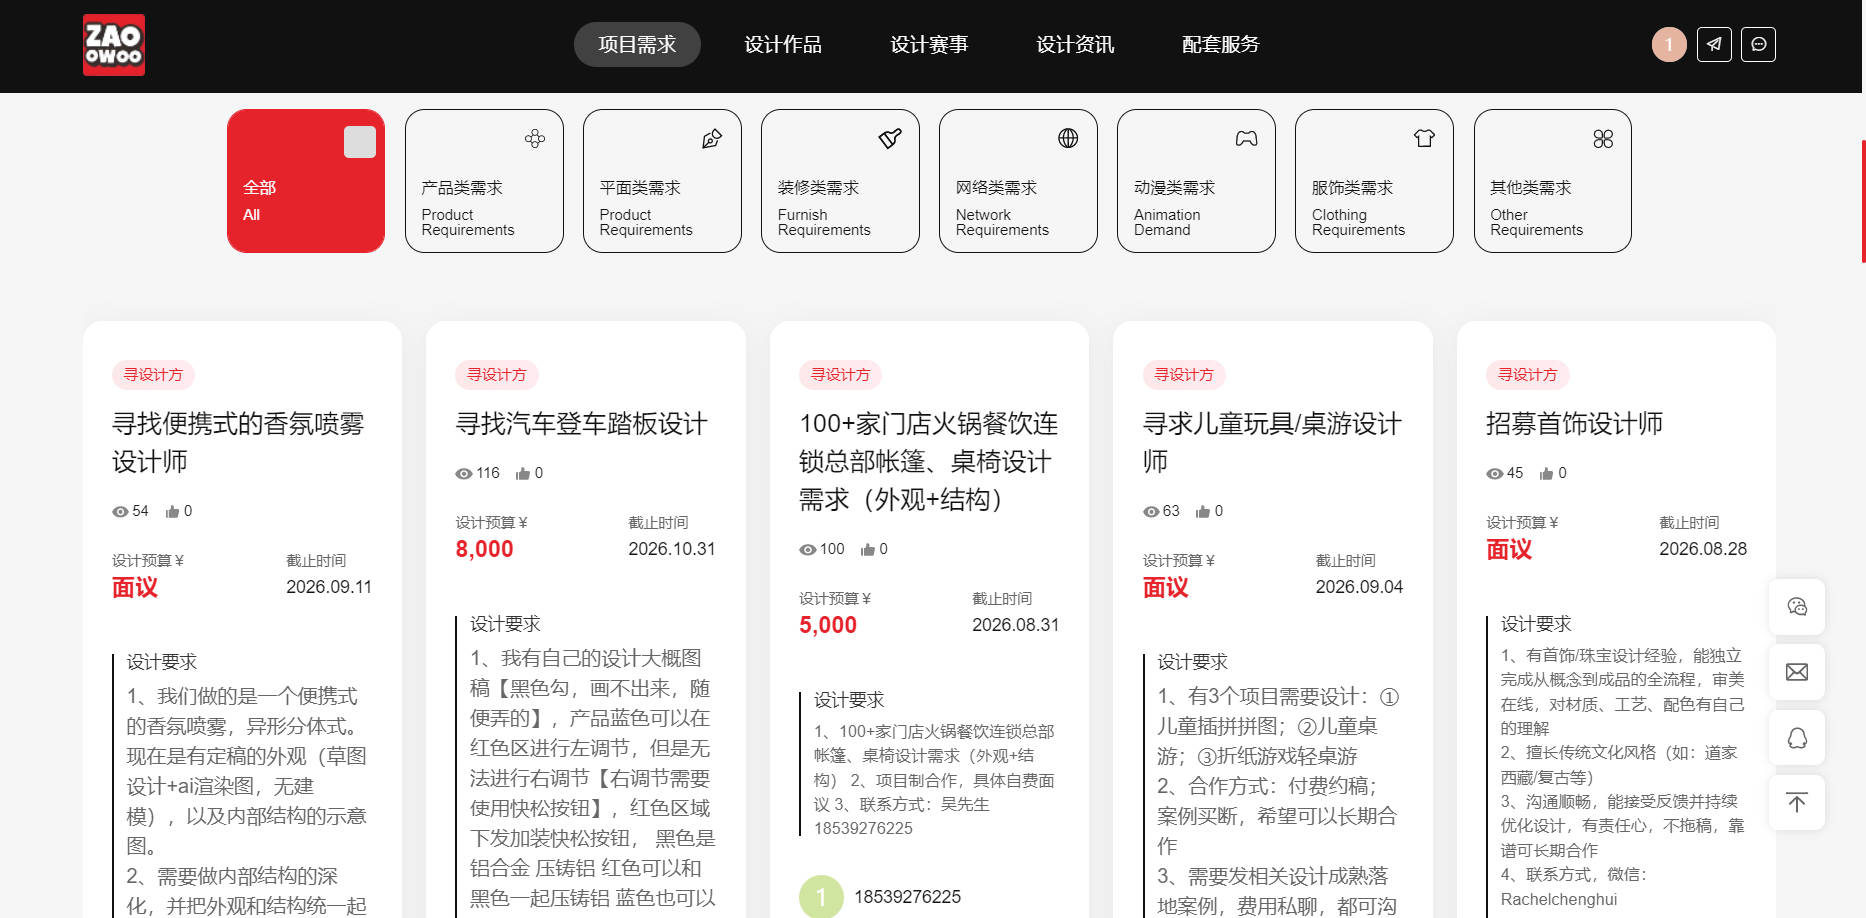This screenshot has width=1866, height=918.
Task: Click the view count eye on 汽车登车踏板 card
Action: pyautogui.click(x=464, y=473)
